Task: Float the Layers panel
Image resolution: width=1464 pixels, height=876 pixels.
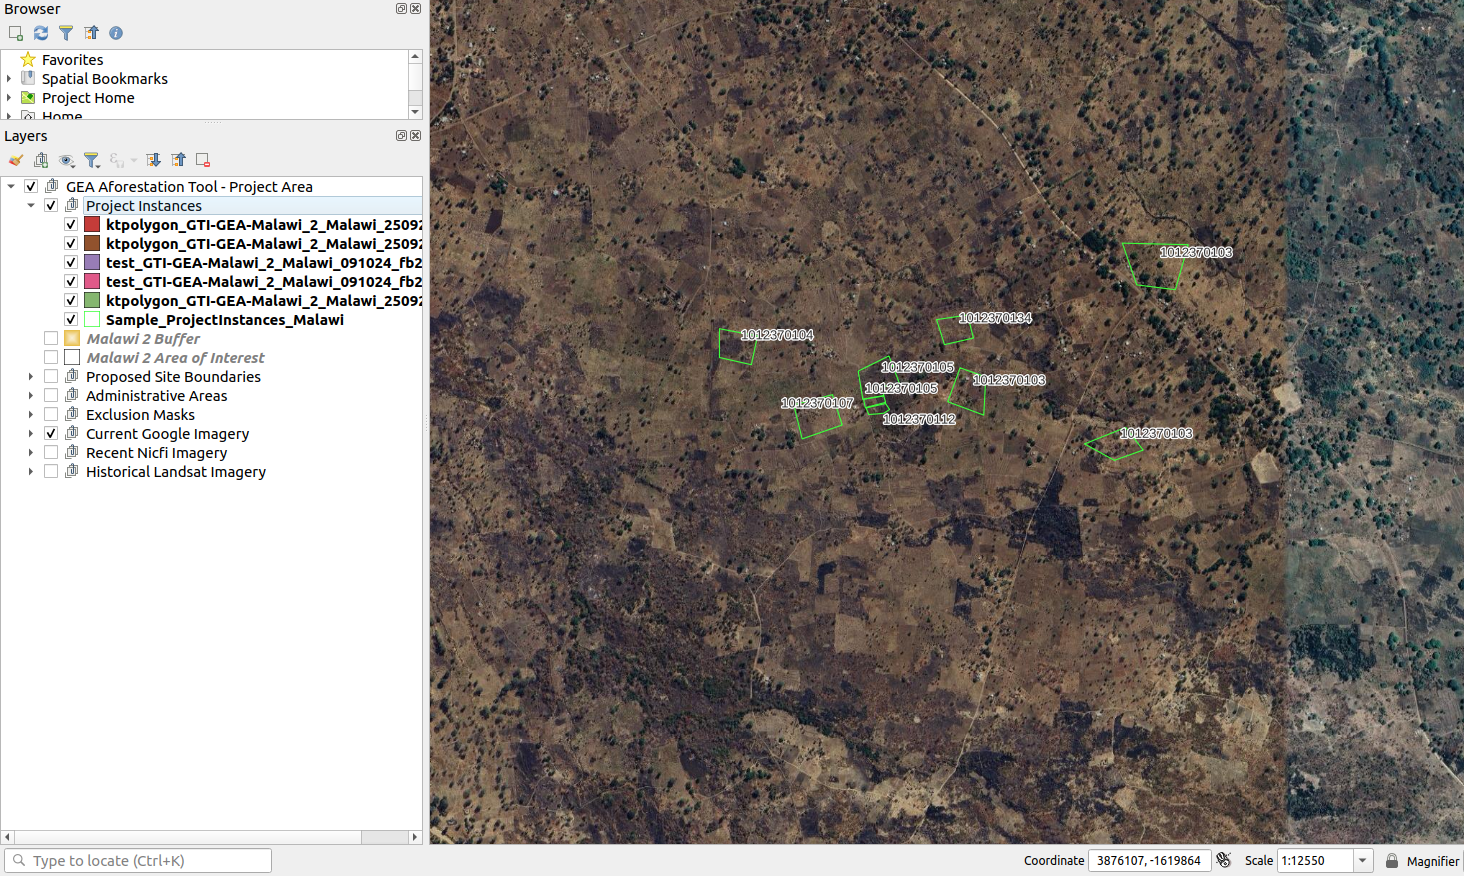Action: click(x=401, y=135)
